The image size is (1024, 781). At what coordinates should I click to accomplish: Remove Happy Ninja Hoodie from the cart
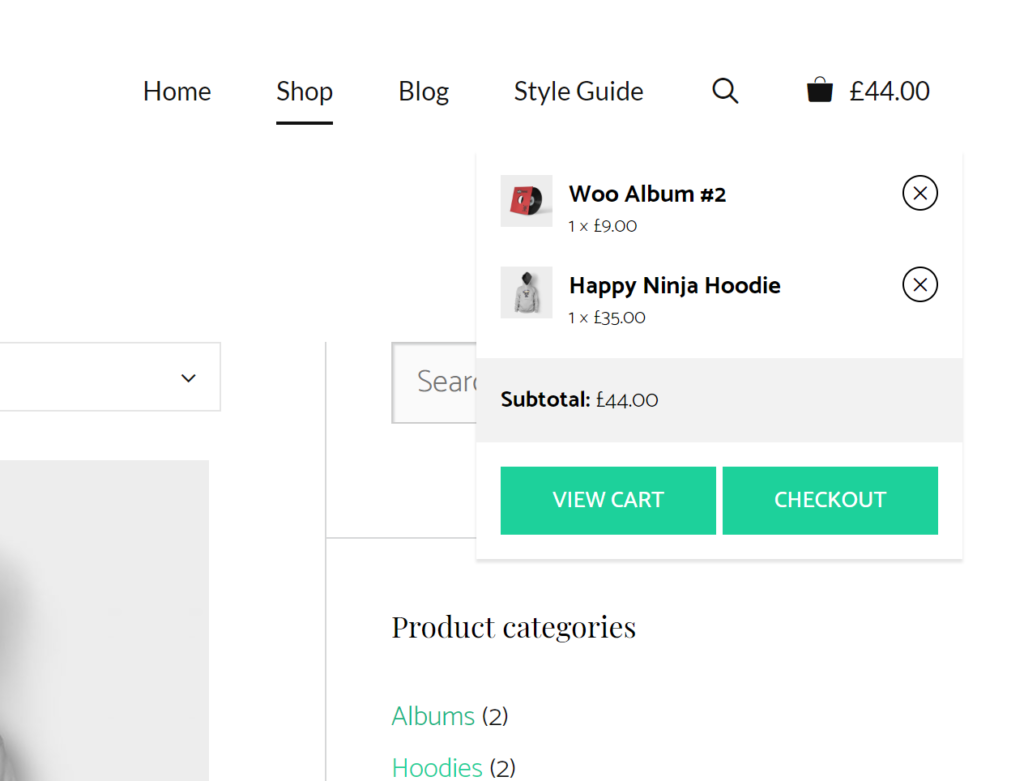[x=919, y=284]
